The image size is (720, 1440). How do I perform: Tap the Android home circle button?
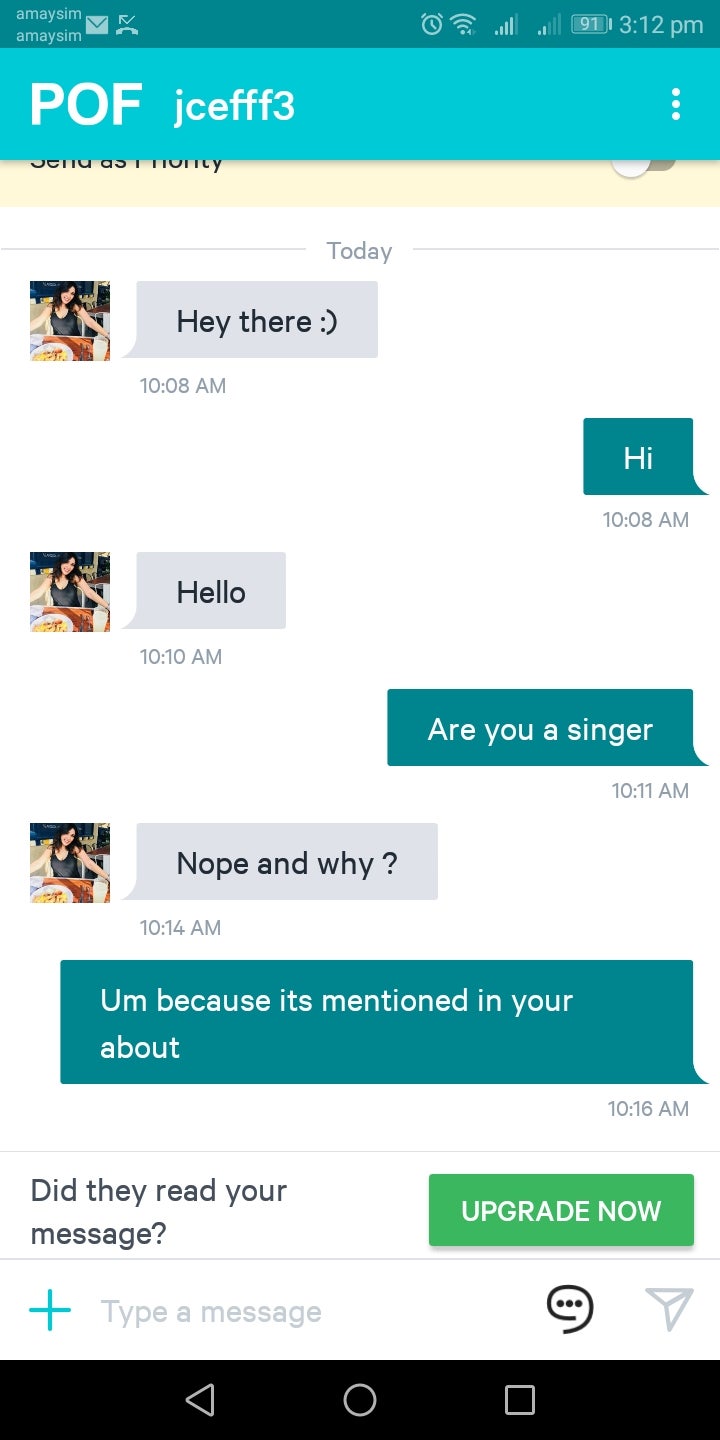[x=360, y=1400]
